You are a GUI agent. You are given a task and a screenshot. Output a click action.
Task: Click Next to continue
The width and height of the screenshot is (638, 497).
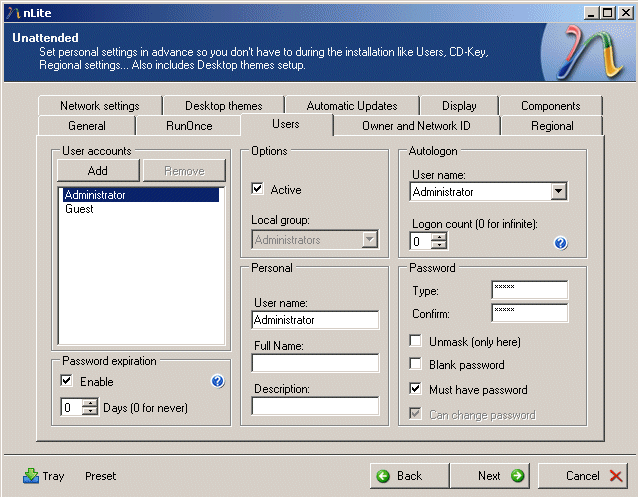pyautogui.click(x=489, y=475)
